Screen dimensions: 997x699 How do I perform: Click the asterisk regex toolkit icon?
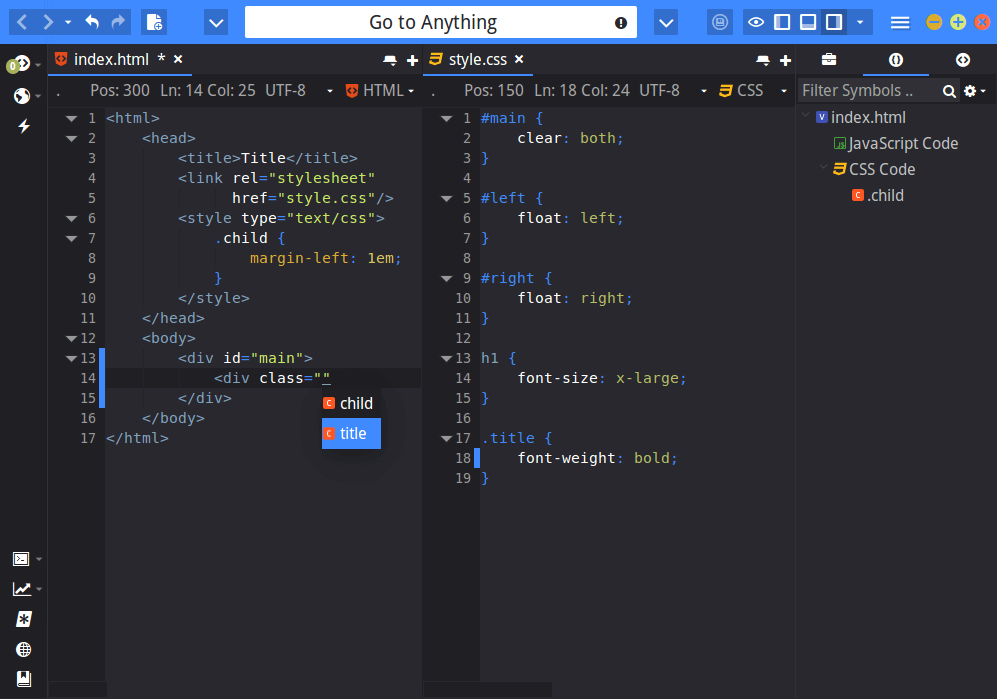click(24, 619)
